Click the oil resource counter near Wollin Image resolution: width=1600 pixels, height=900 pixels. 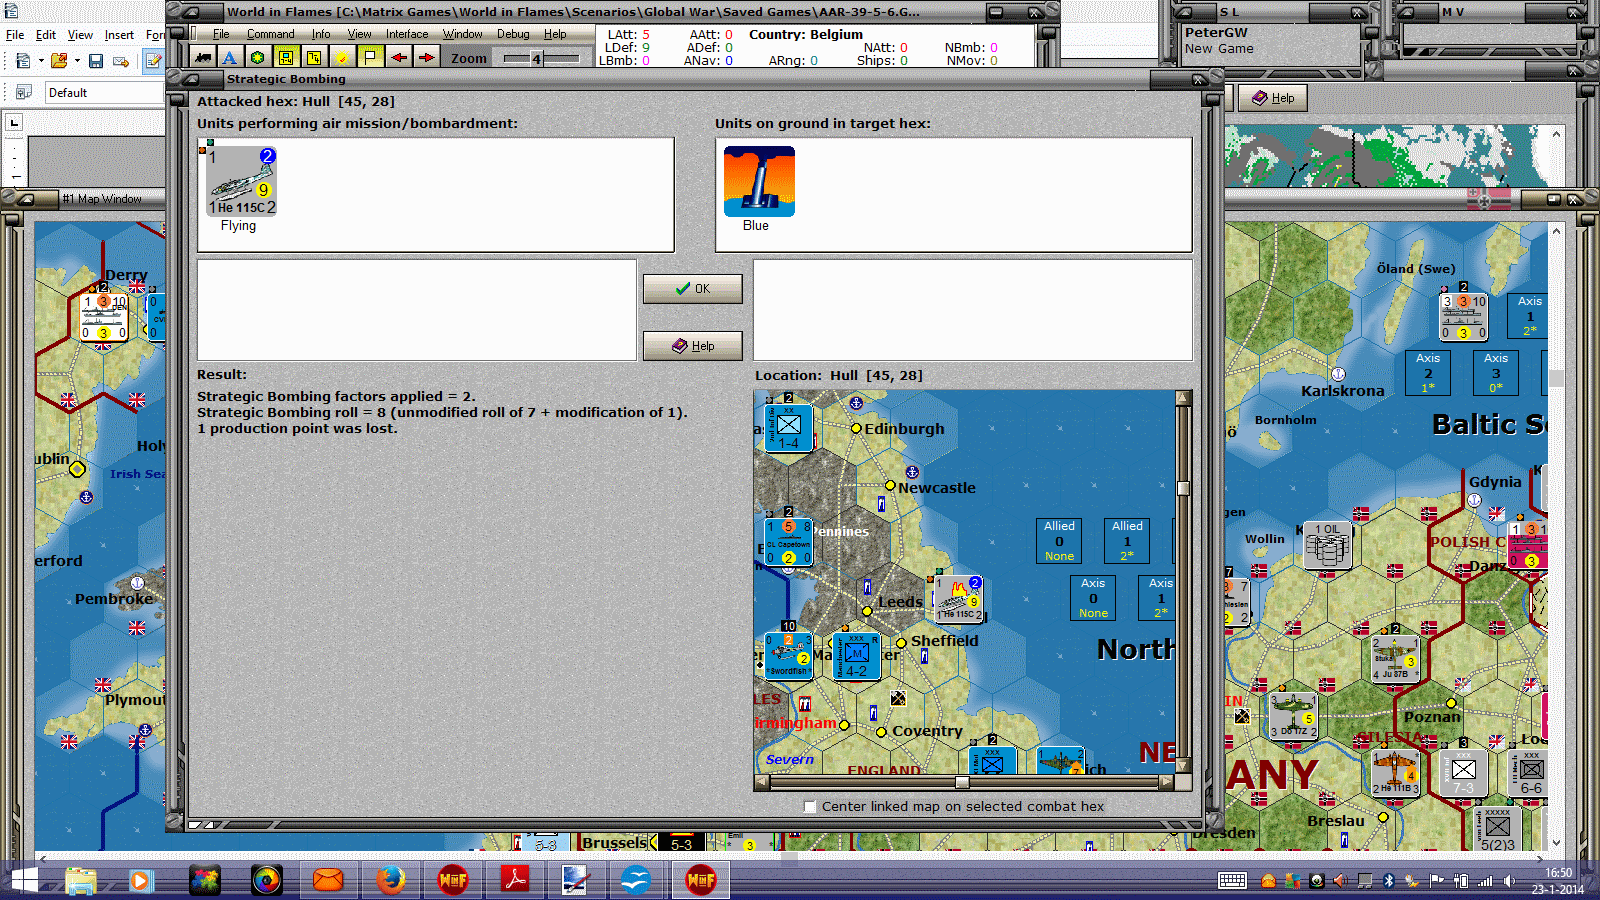pos(1328,545)
